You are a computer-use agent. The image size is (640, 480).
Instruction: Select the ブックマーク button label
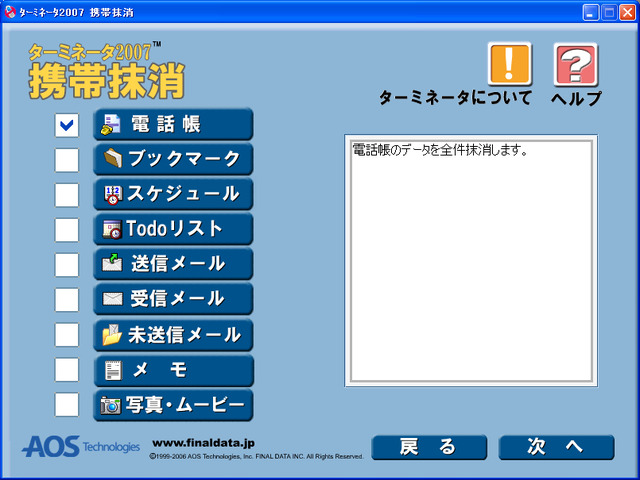click(x=184, y=158)
